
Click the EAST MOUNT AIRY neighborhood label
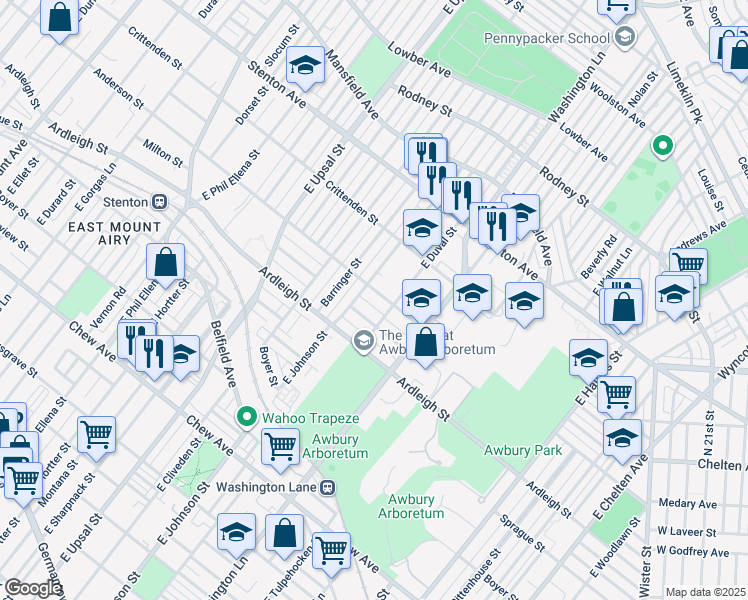(114, 233)
